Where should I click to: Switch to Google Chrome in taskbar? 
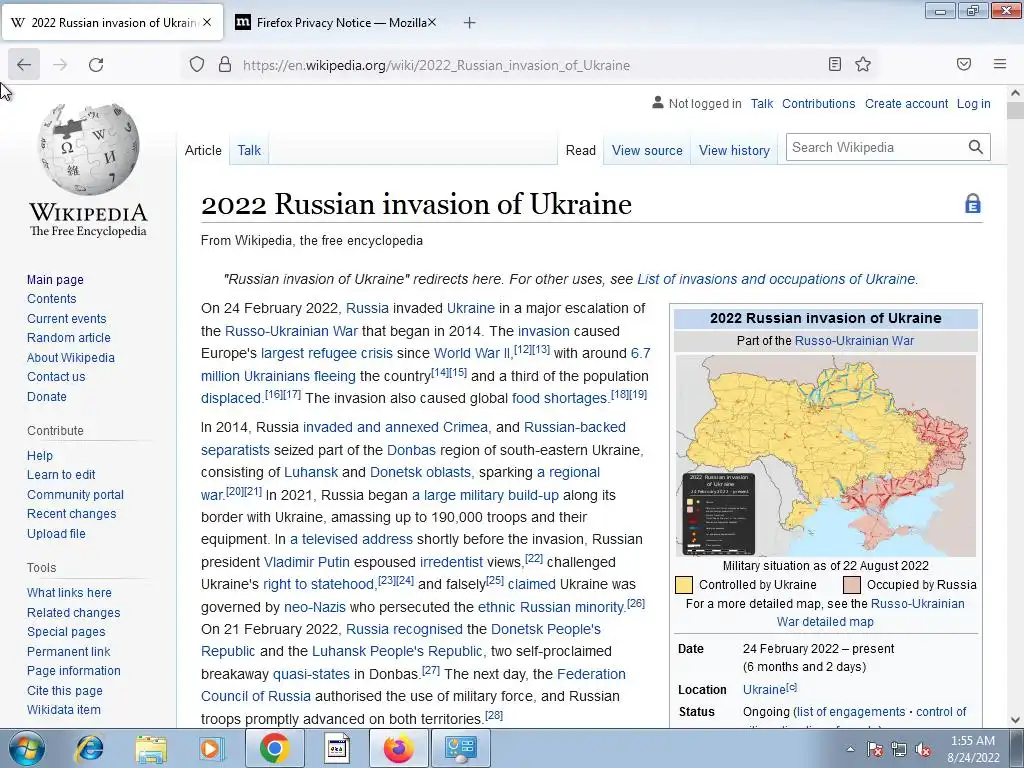(274, 748)
